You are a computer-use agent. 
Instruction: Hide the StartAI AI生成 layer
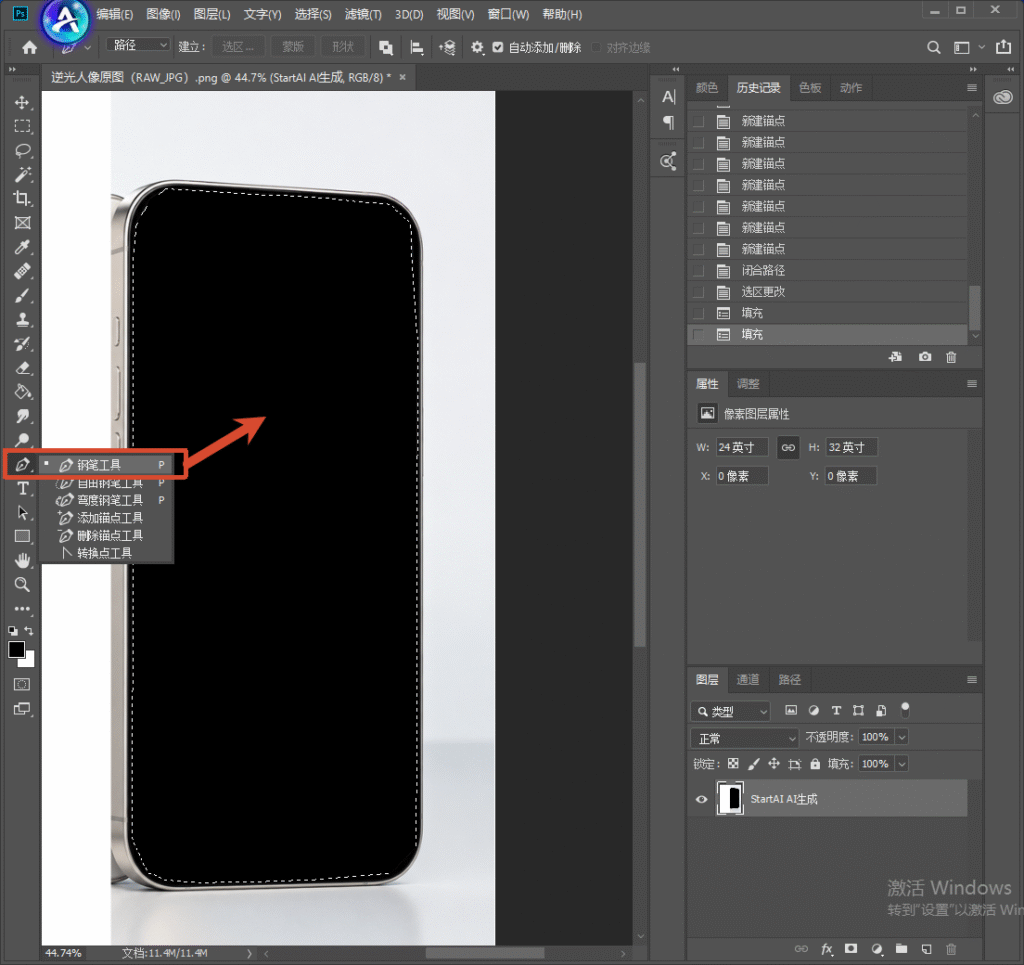pos(701,799)
